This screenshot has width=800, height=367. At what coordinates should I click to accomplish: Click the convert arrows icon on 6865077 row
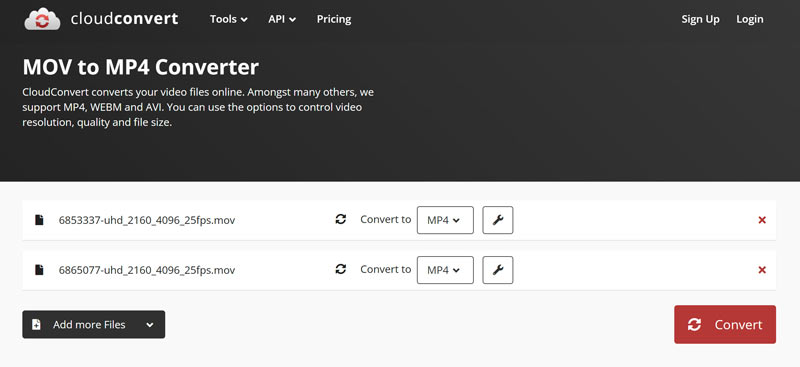pyautogui.click(x=341, y=270)
